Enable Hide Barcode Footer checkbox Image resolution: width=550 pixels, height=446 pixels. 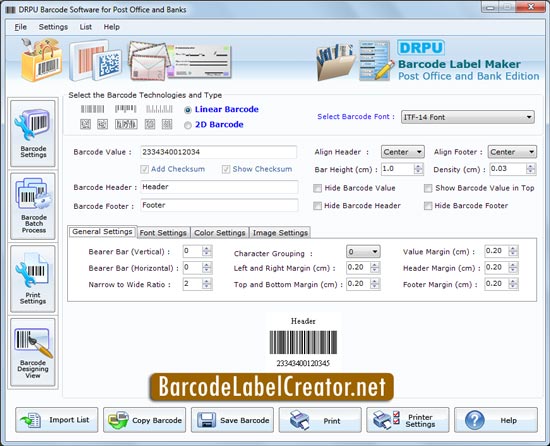(x=428, y=206)
